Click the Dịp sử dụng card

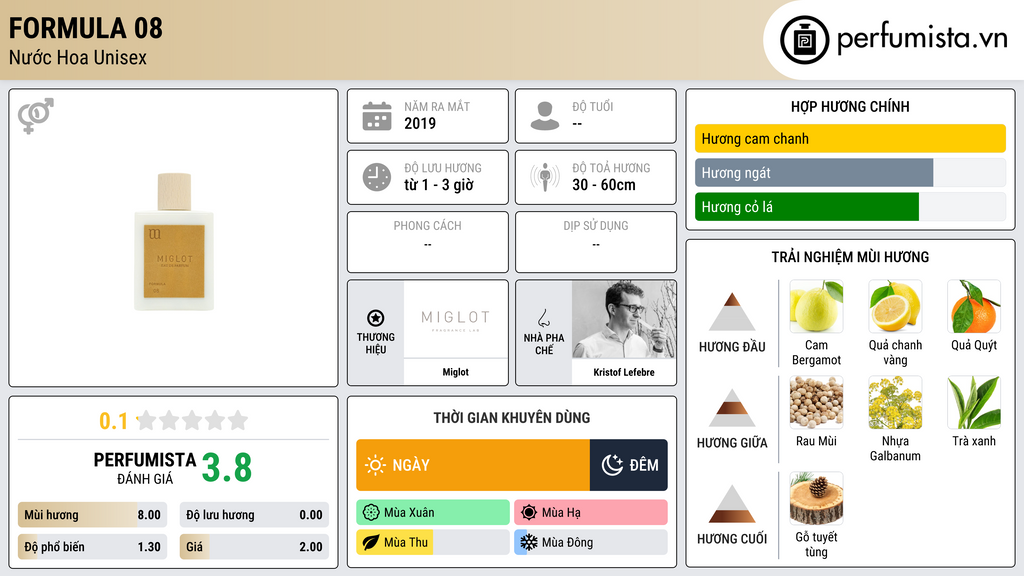596,242
